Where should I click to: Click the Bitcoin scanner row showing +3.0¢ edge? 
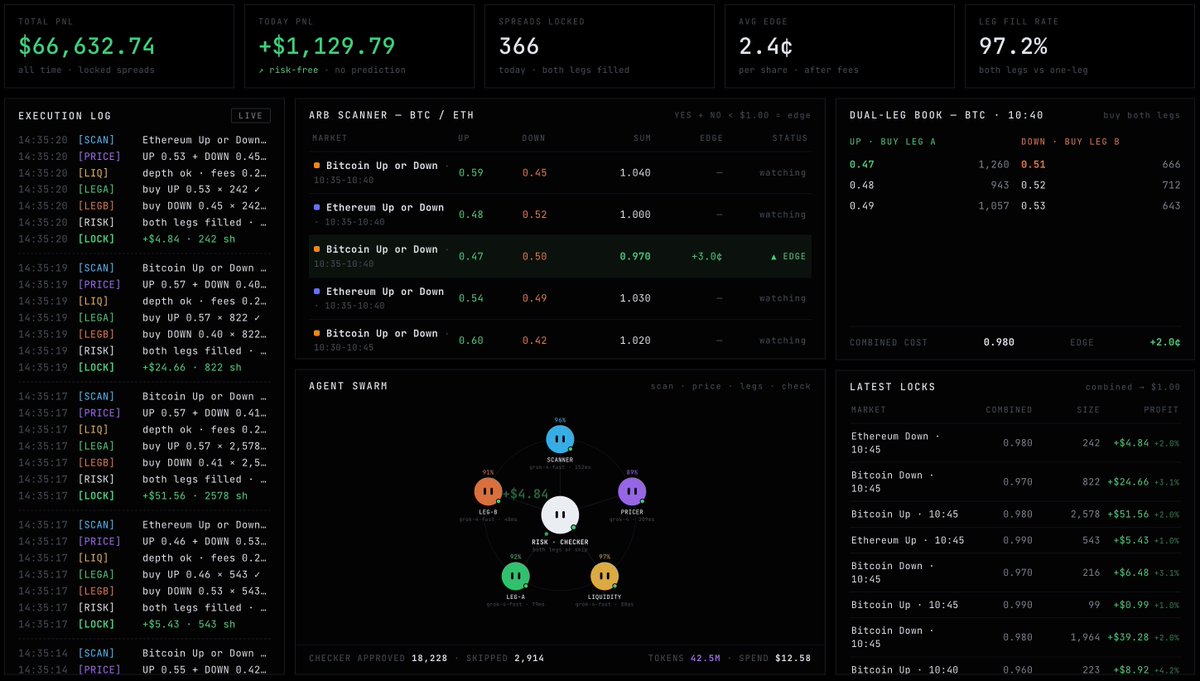pyautogui.click(x=560, y=256)
